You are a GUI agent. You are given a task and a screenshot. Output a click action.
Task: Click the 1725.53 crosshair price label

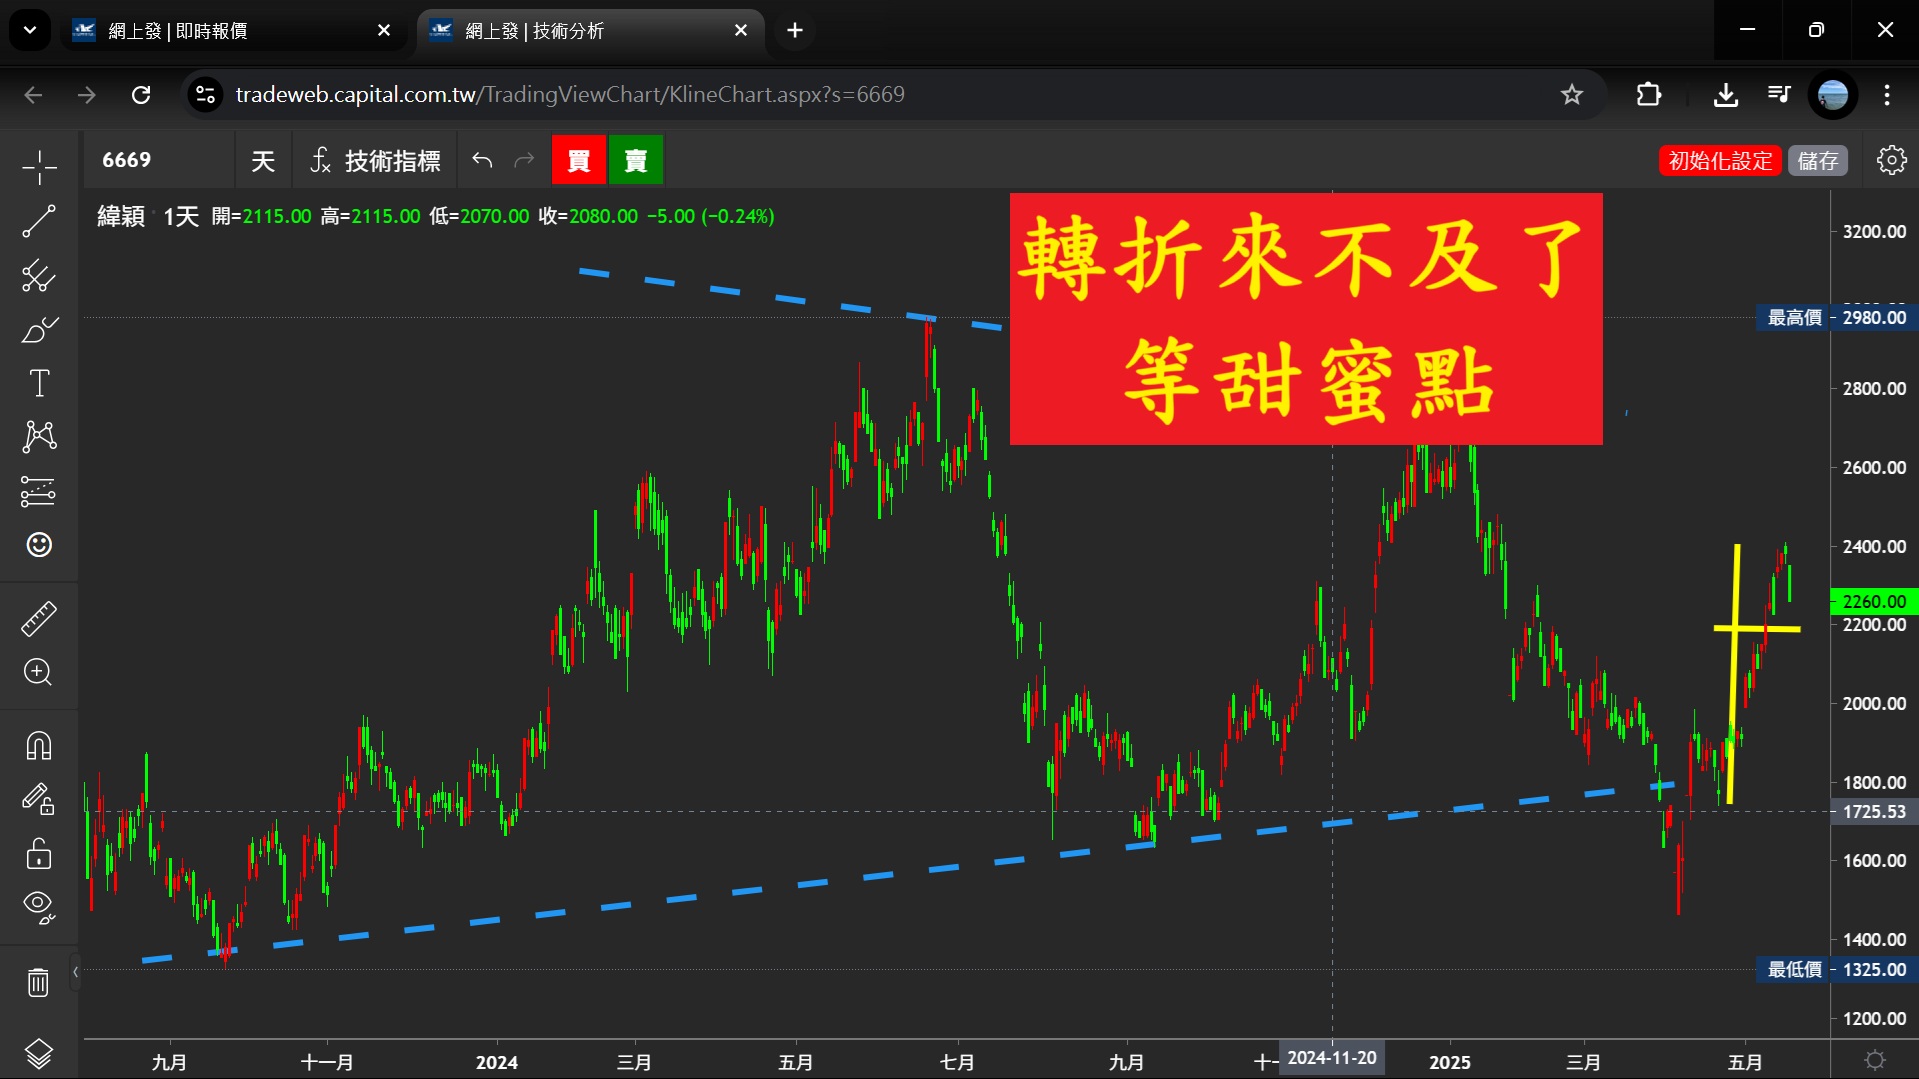point(1873,812)
